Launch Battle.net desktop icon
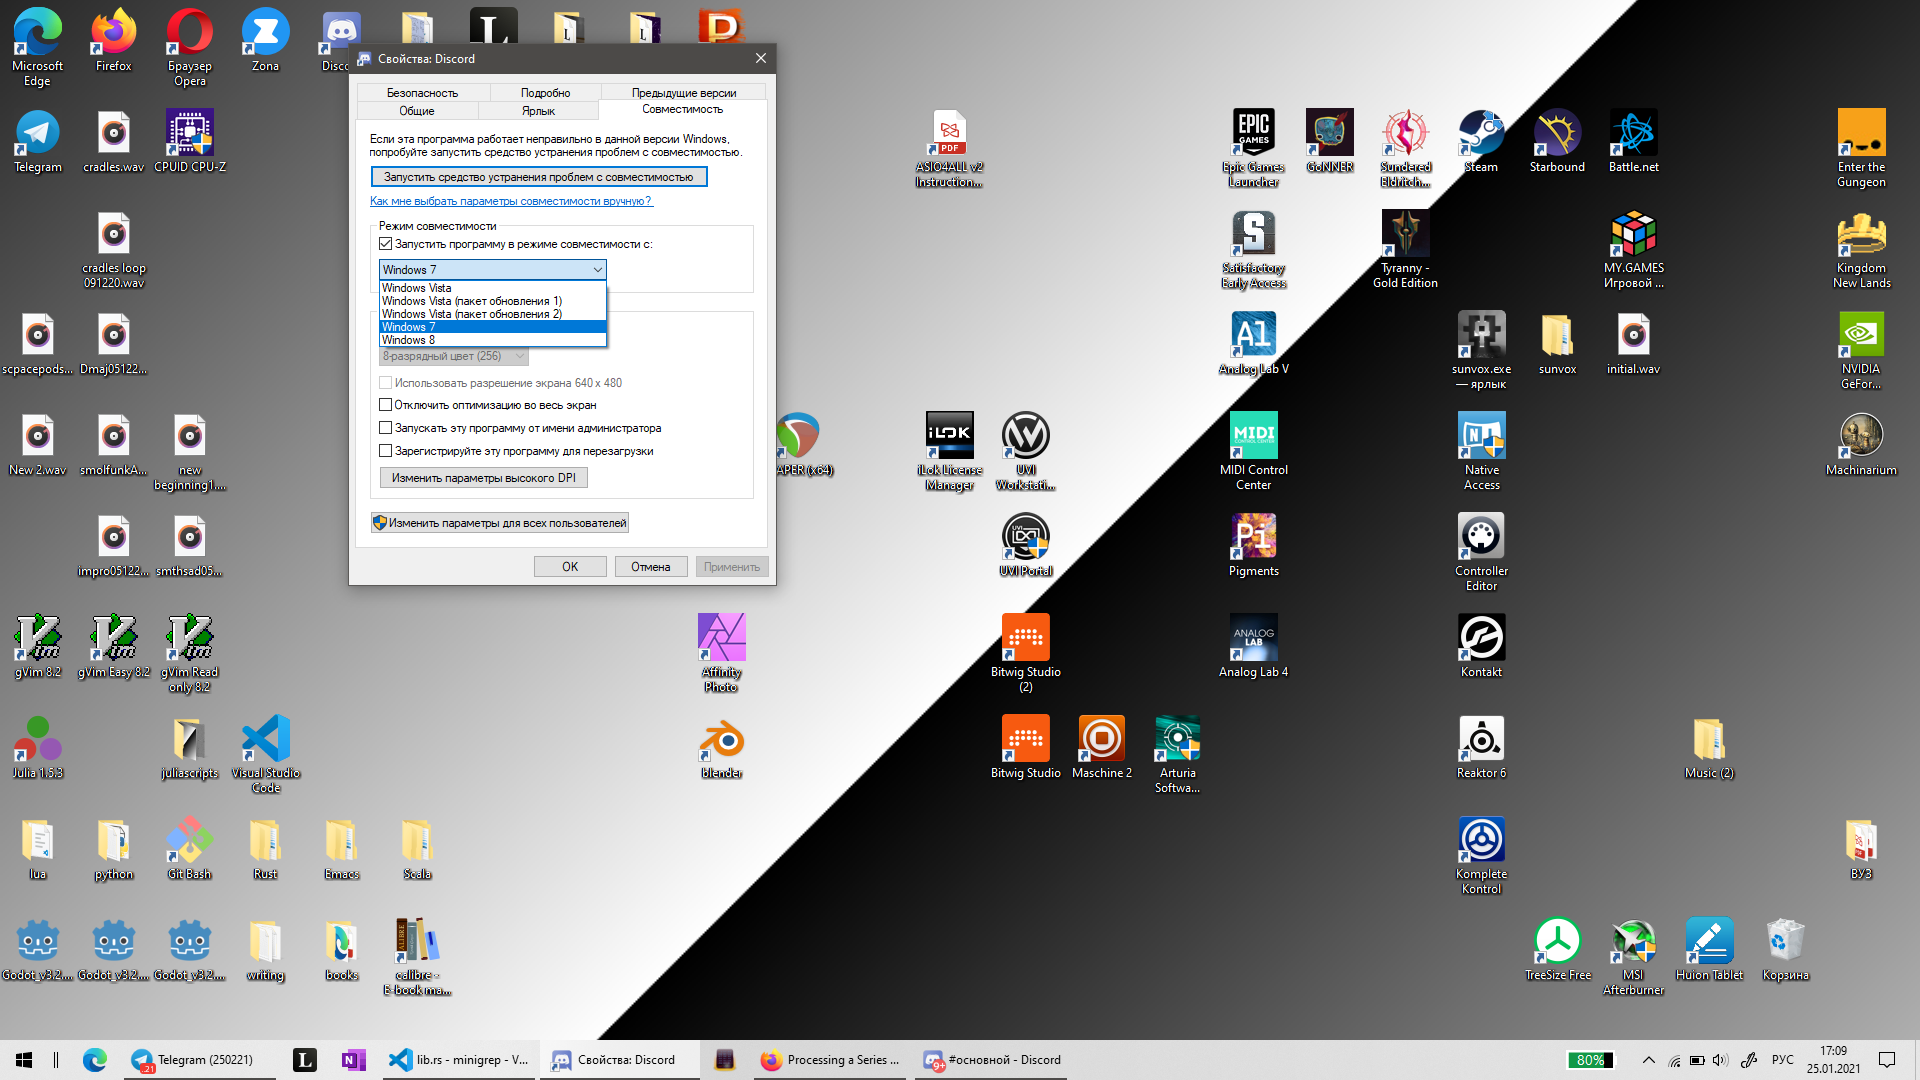 (1633, 142)
